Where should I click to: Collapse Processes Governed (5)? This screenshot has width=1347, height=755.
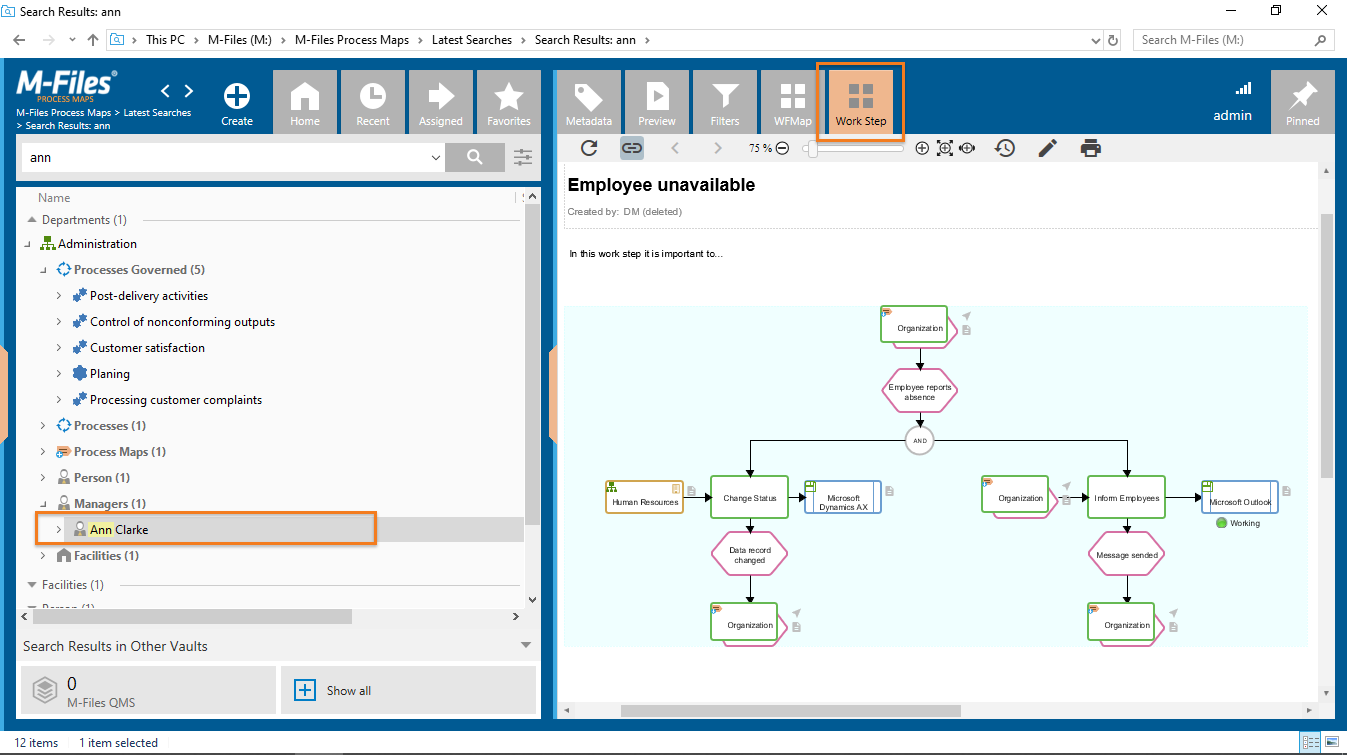click(x=43, y=270)
